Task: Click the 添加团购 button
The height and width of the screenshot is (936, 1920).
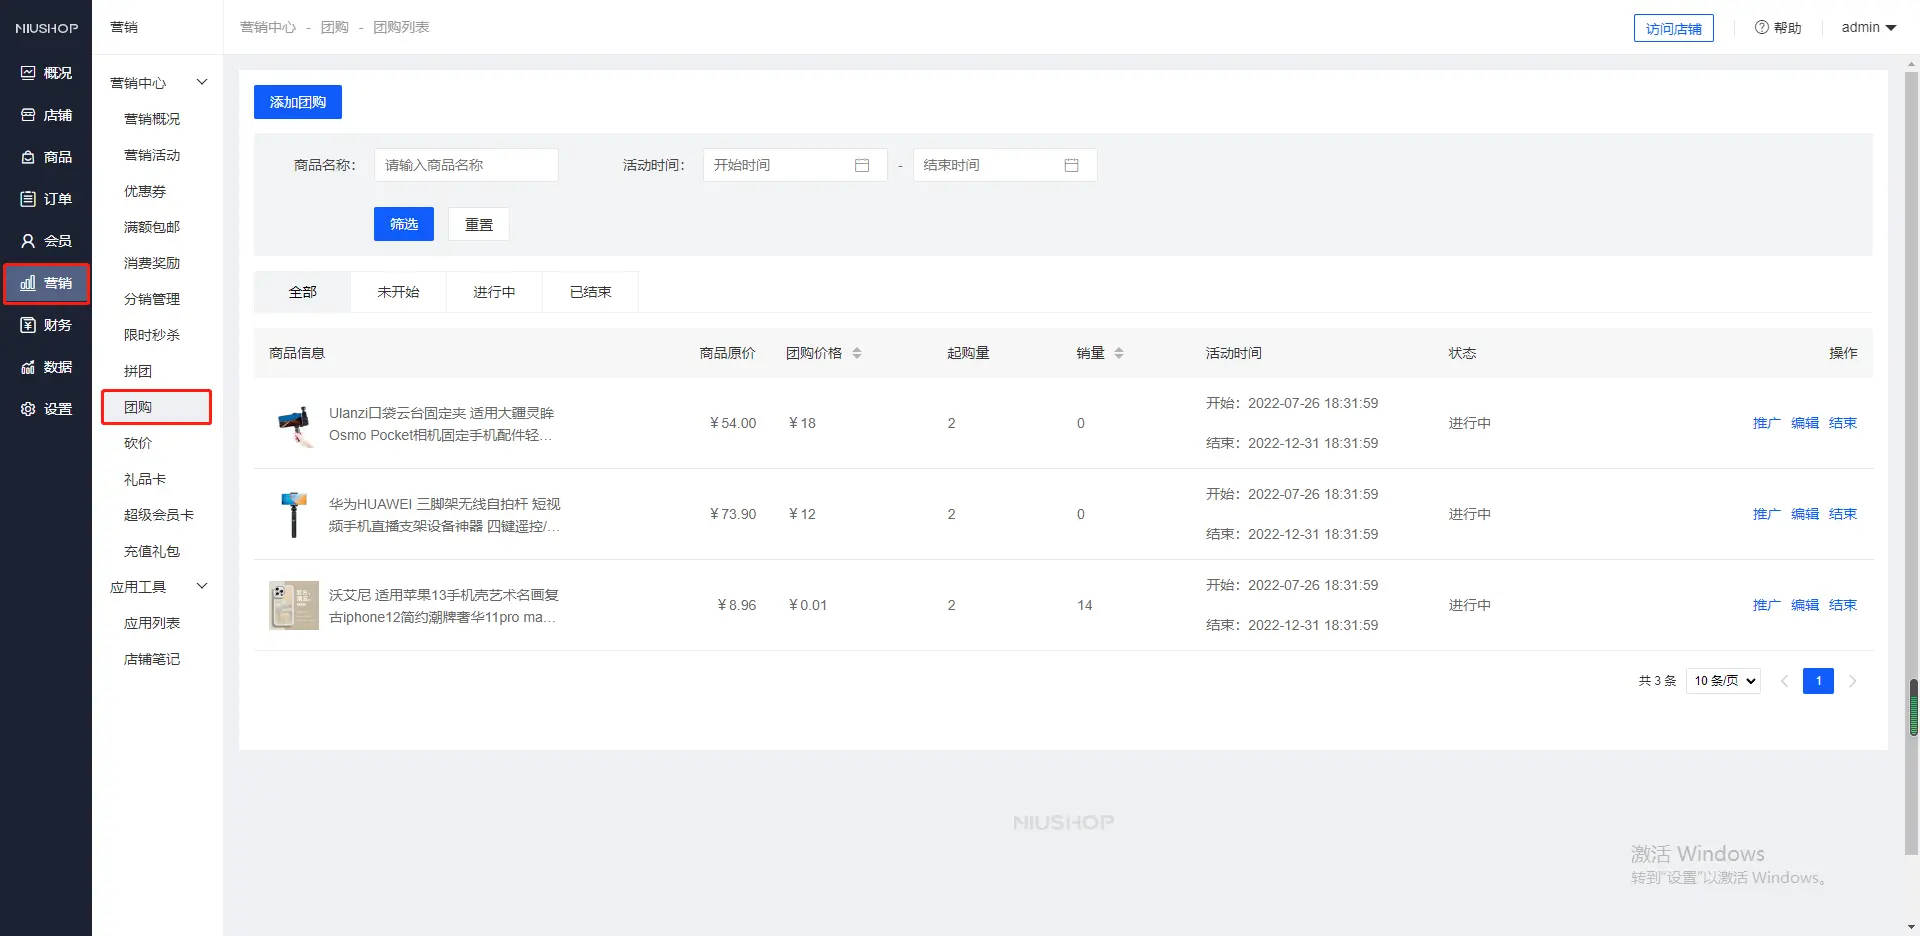Action: 298,102
